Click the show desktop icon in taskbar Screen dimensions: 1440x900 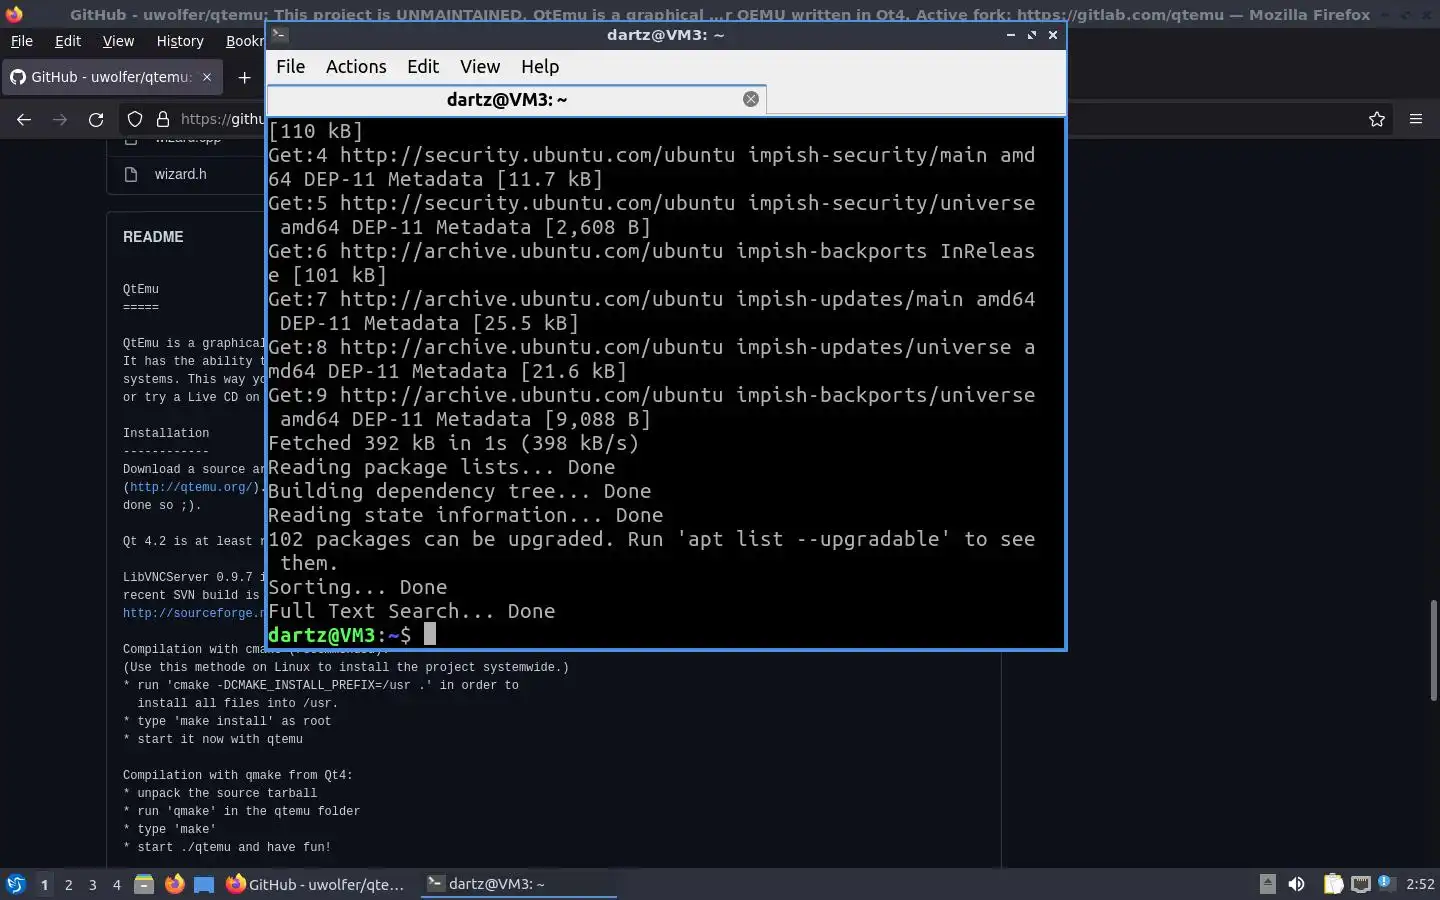click(x=204, y=884)
